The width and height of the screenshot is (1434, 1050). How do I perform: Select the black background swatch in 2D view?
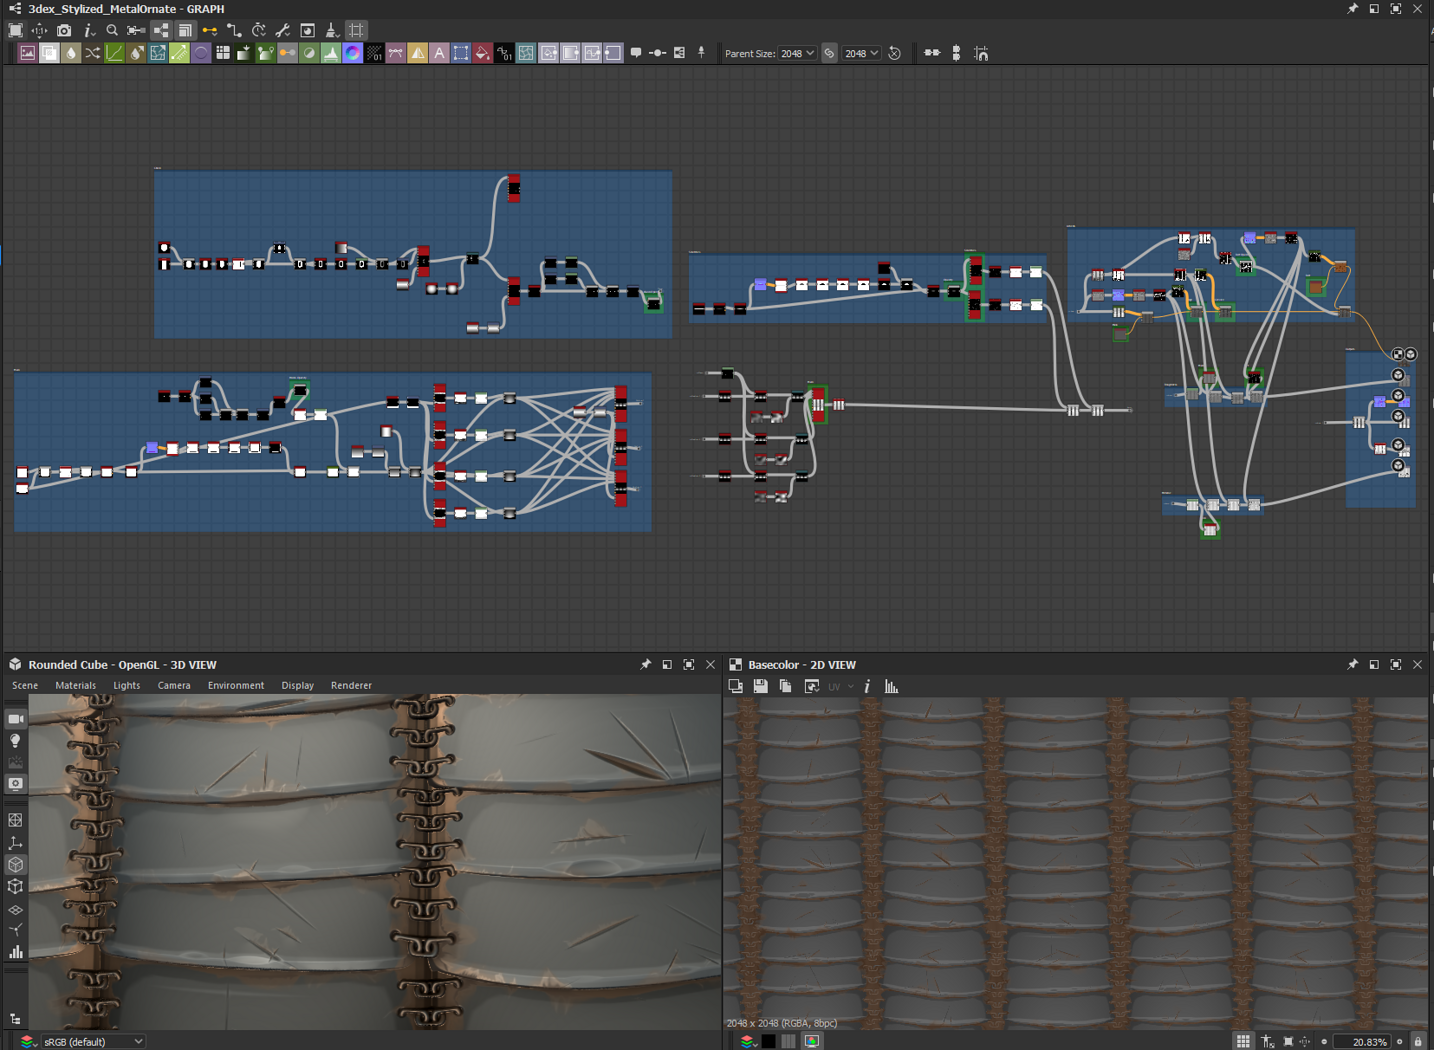pyautogui.click(x=768, y=1041)
